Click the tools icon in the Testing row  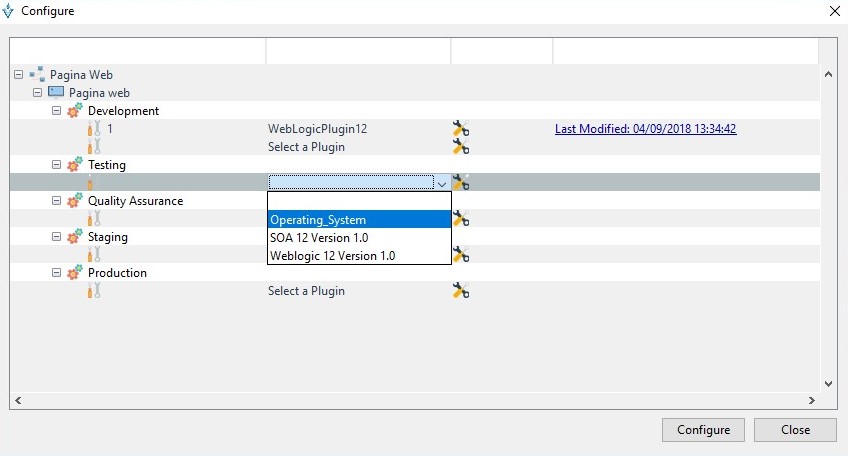coord(460,182)
